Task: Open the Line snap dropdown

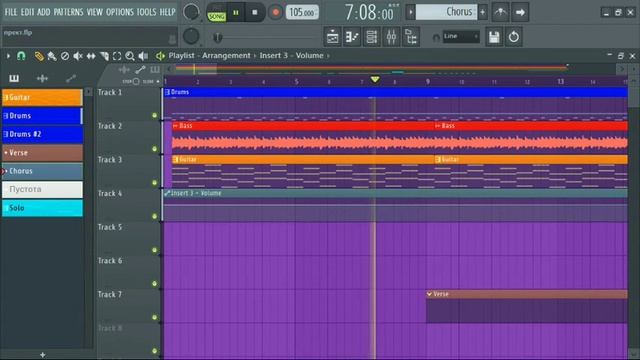Action: (x=461, y=37)
